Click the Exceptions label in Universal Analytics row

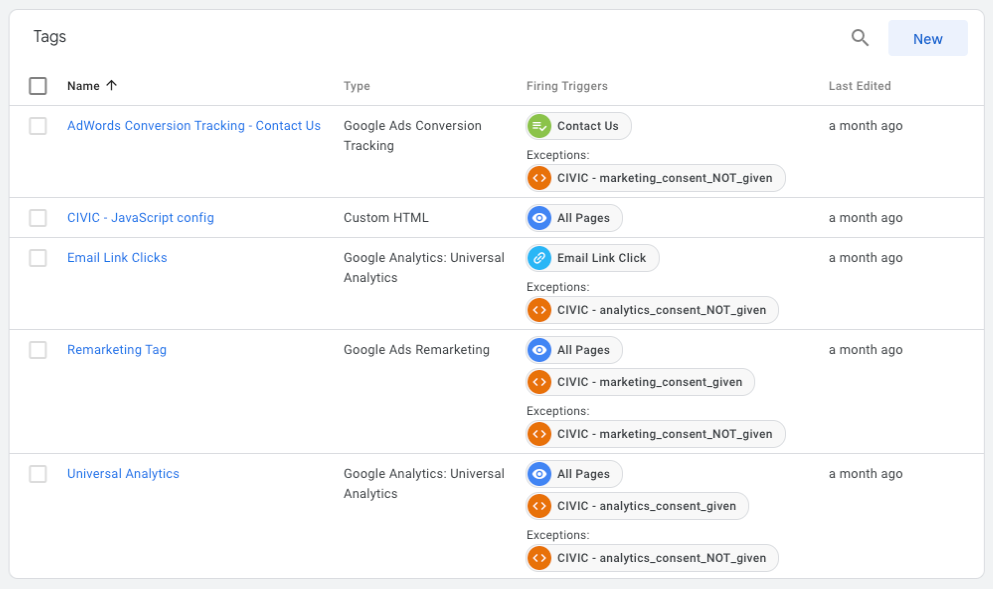[x=558, y=535]
